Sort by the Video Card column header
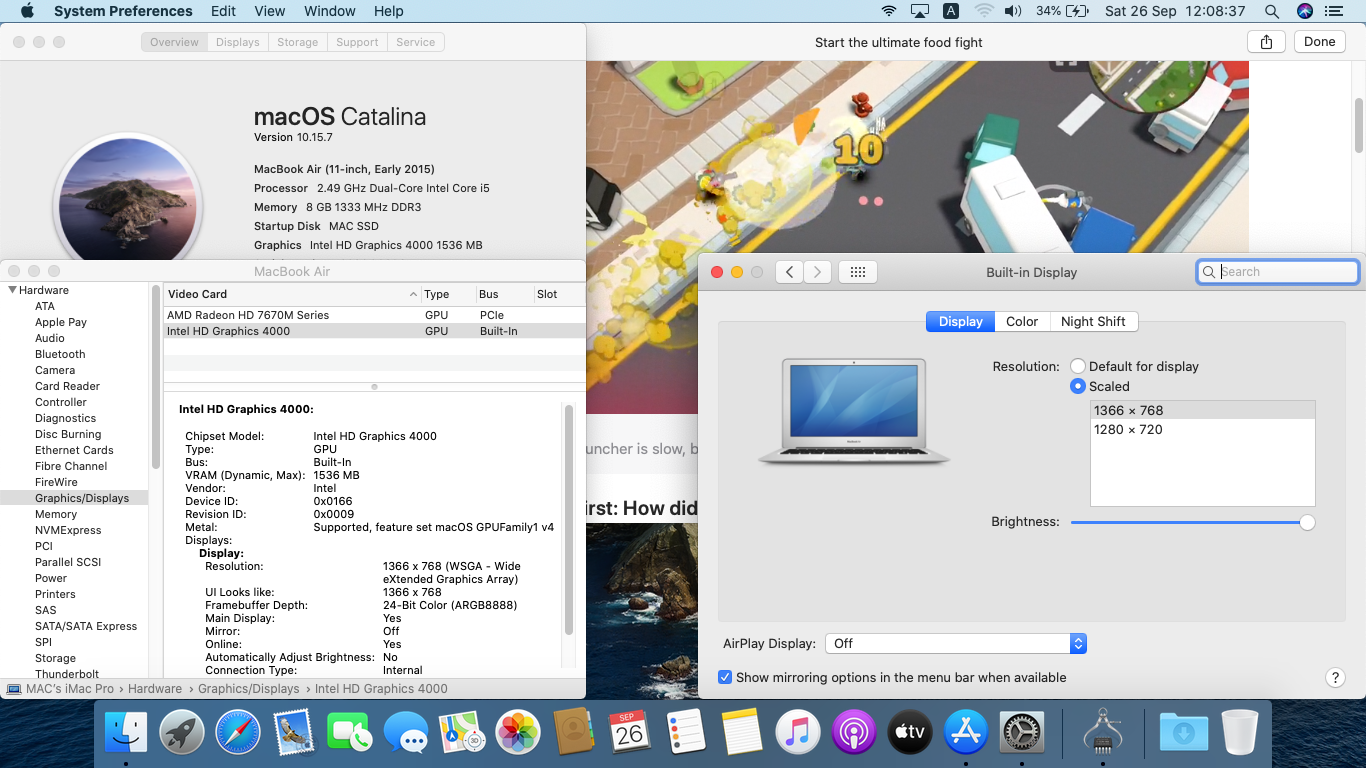The height and width of the screenshot is (768, 1366). point(292,294)
